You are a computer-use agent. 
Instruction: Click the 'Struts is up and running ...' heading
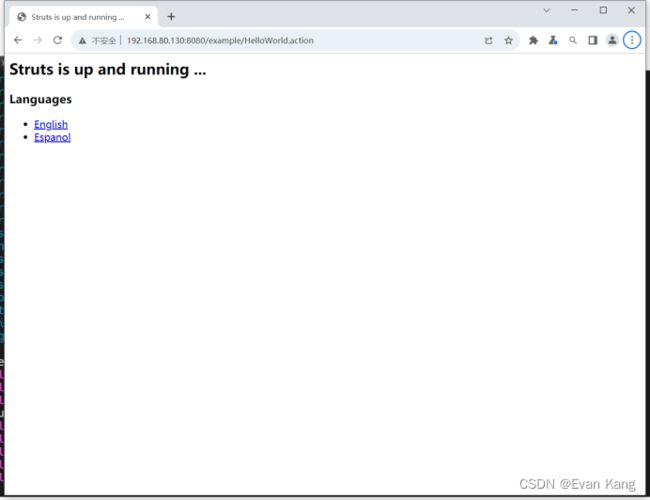pyautogui.click(x=108, y=69)
